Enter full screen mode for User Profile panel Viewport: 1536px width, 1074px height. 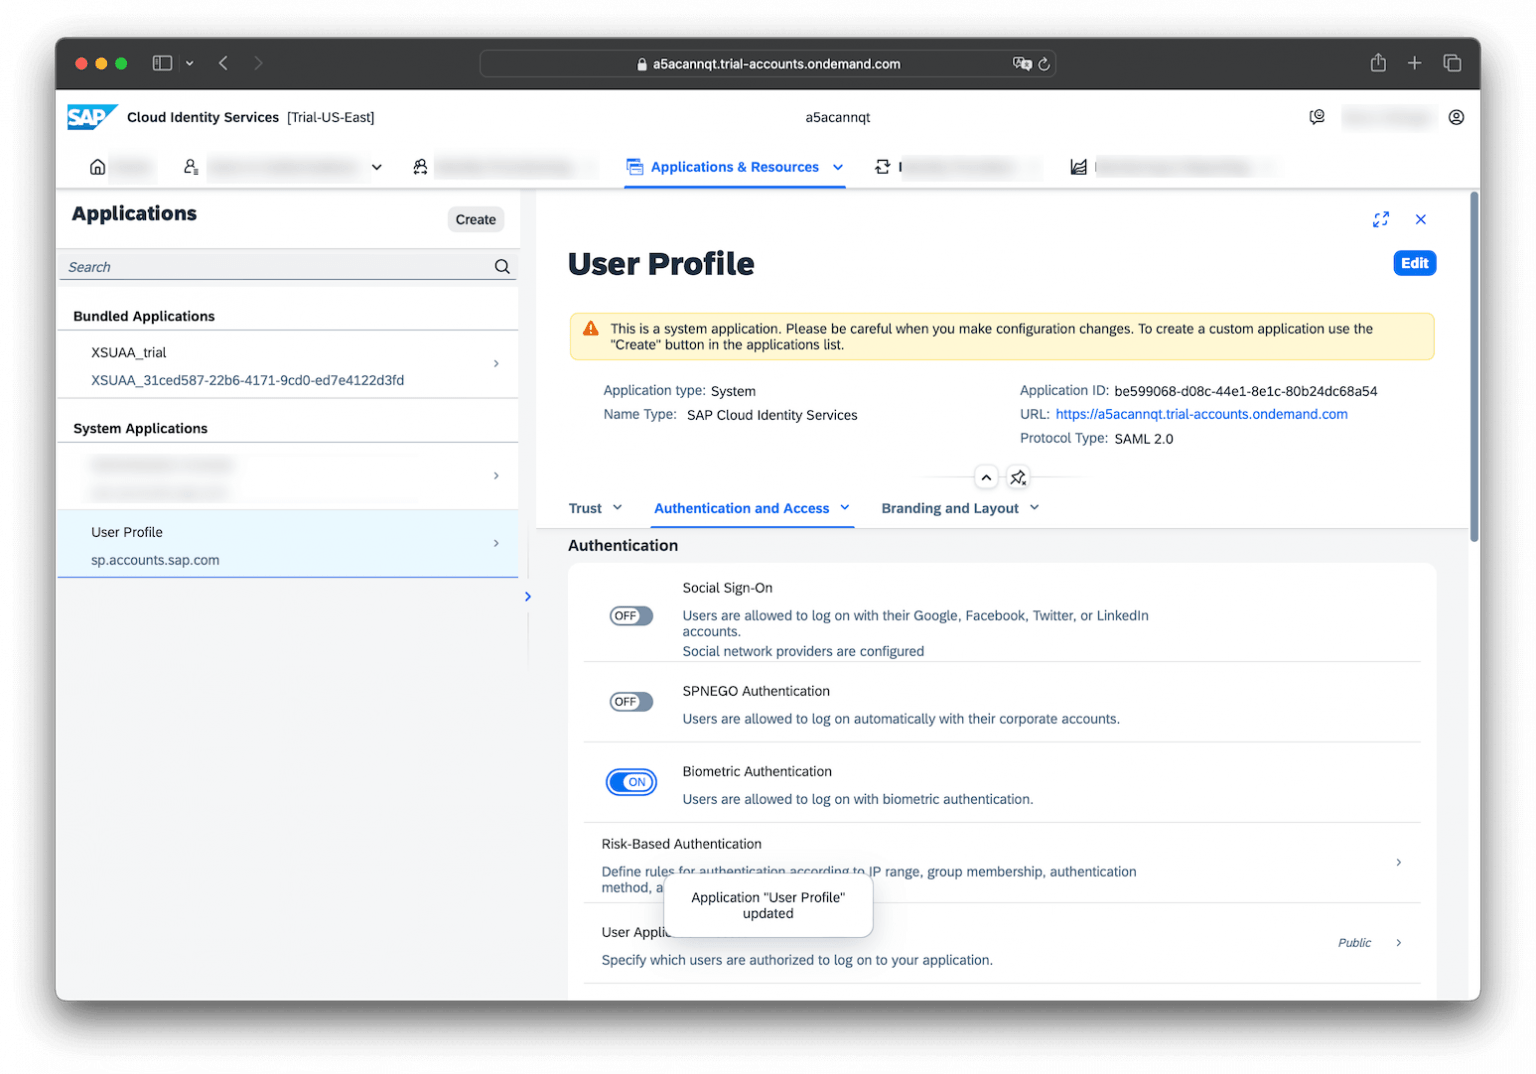coord(1381,219)
